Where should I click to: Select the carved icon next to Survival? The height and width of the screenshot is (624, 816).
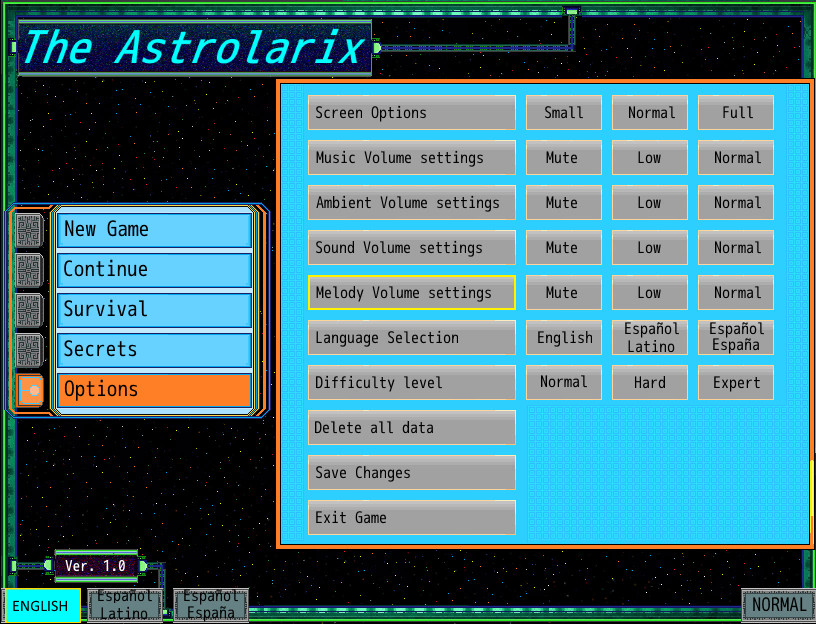[x=27, y=310]
